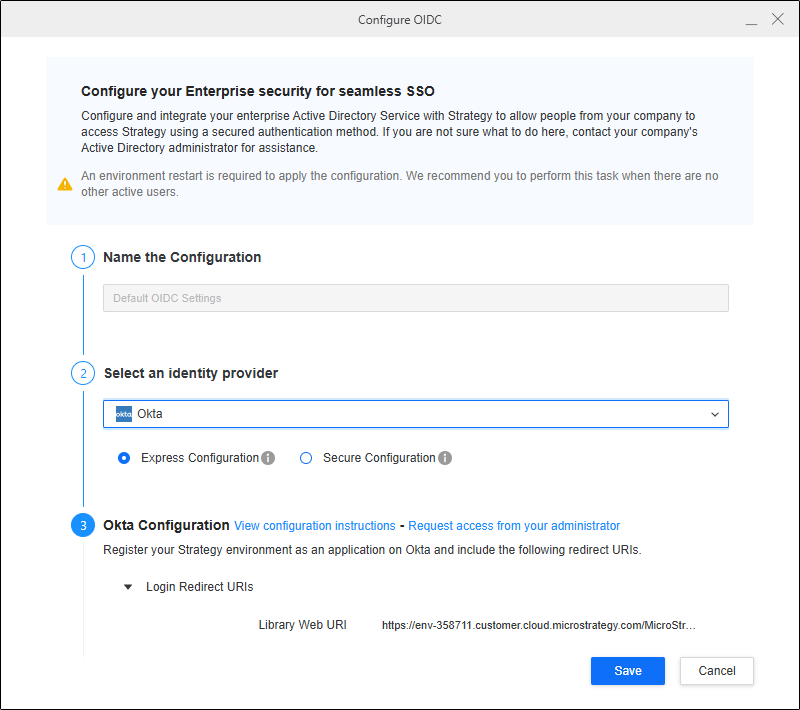Click the step 2 circle indicator
This screenshot has width=800, height=710.
(x=82, y=374)
